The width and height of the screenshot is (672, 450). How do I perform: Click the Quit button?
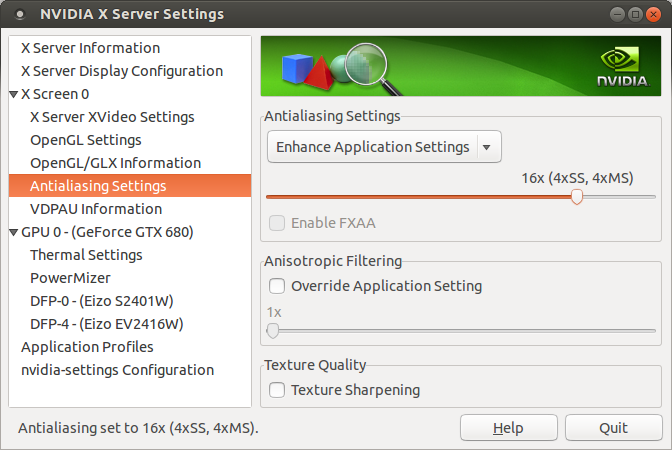pyautogui.click(x=614, y=428)
